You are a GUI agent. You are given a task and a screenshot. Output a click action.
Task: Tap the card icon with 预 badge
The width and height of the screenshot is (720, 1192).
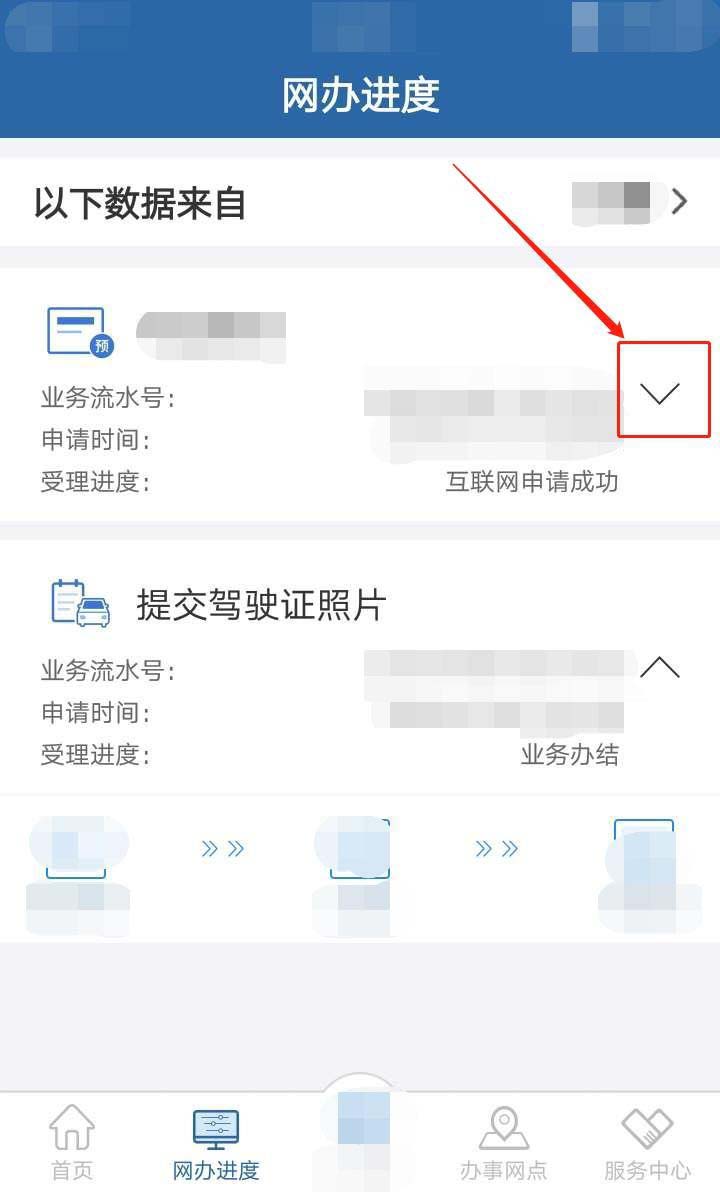pyautogui.click(x=80, y=331)
